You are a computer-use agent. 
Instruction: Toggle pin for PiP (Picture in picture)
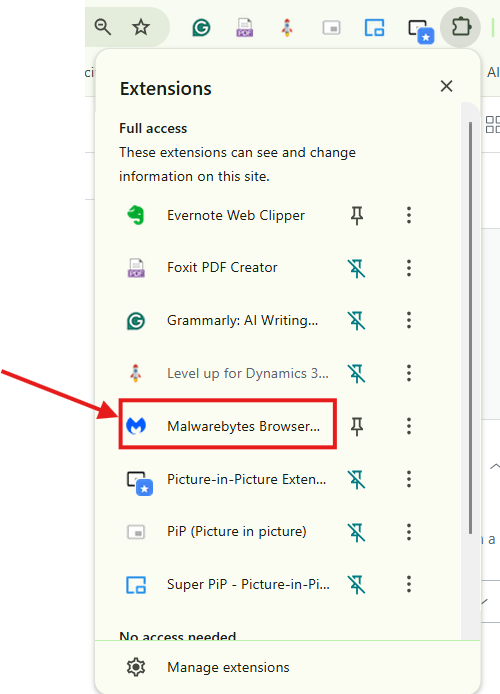tap(357, 532)
